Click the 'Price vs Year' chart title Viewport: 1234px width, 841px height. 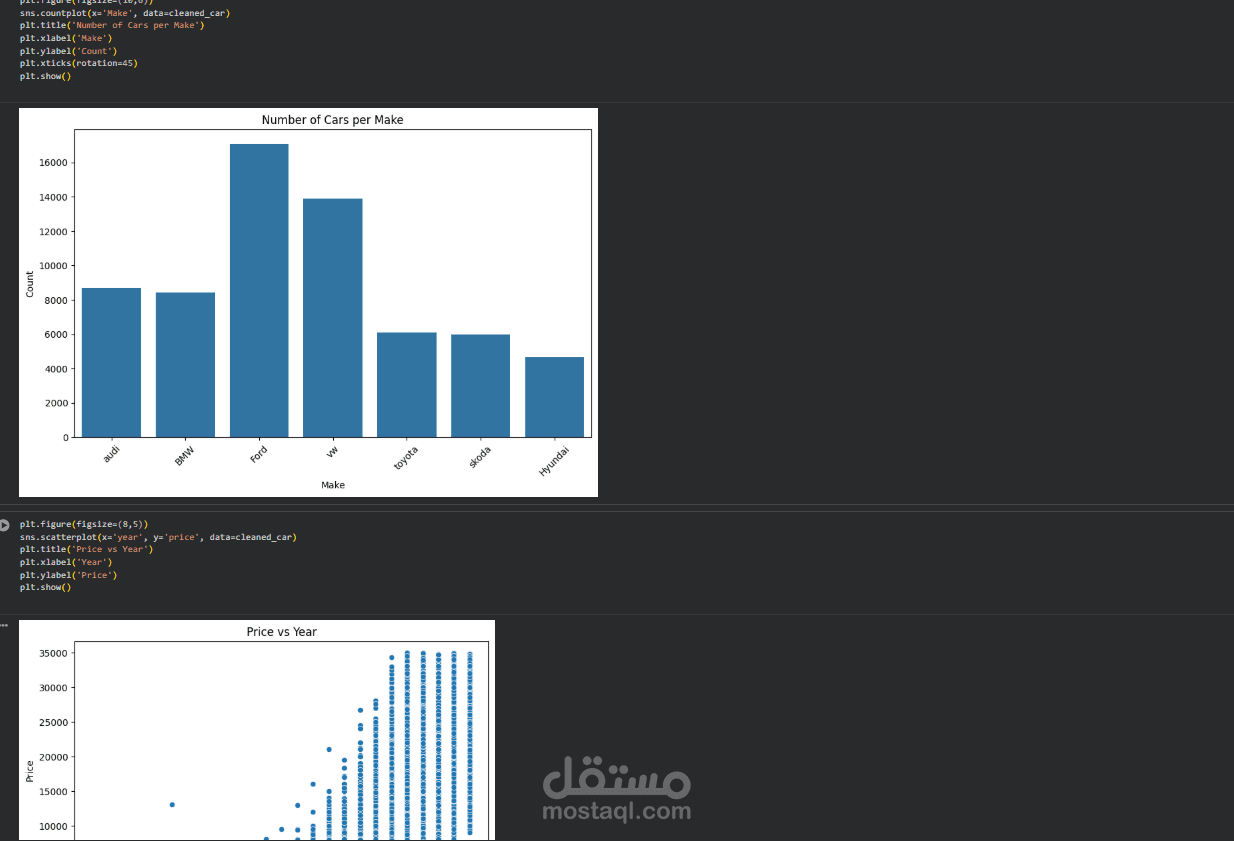(x=282, y=632)
